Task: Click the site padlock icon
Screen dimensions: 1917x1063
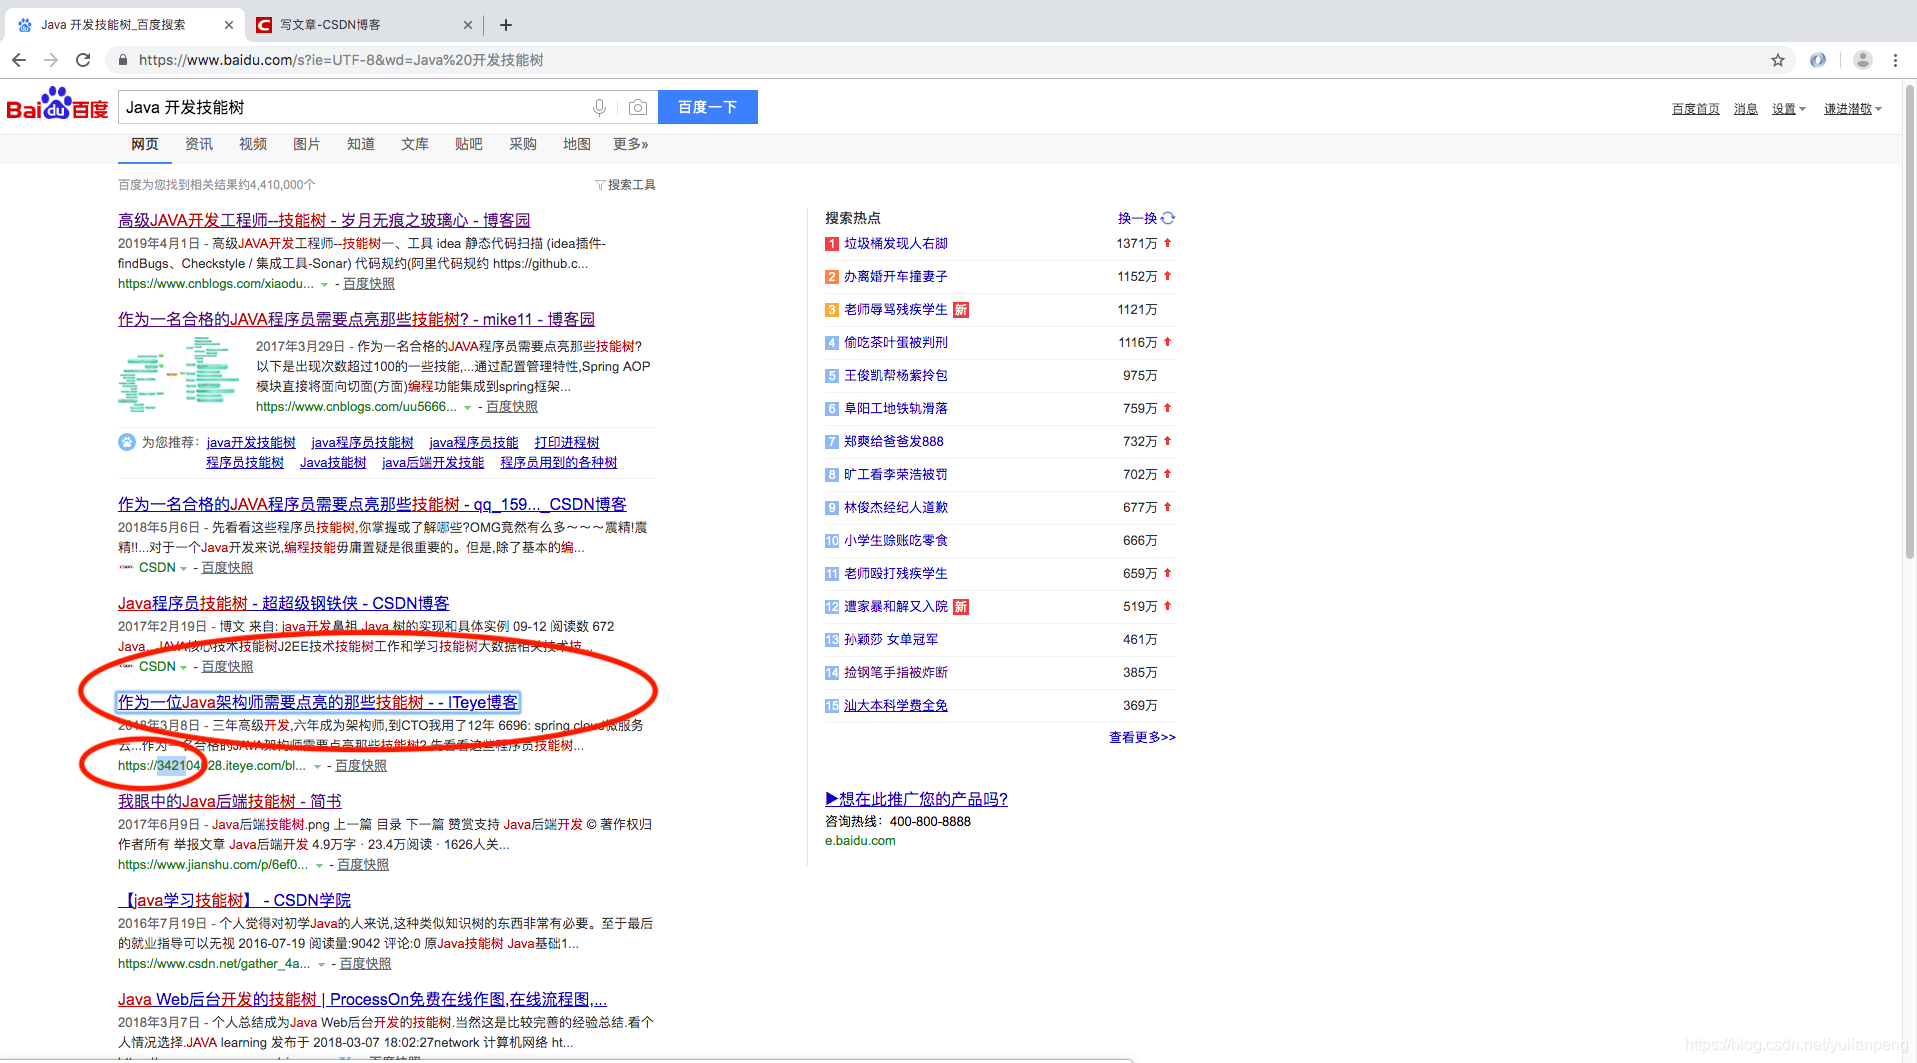Action: coord(122,60)
